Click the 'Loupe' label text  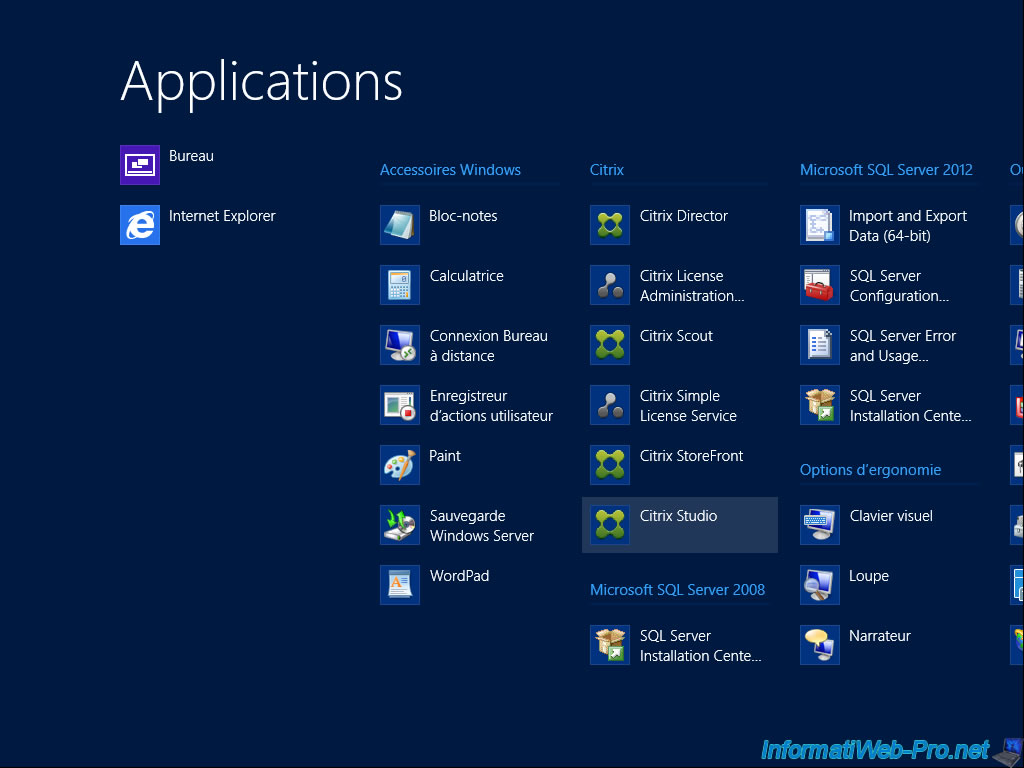coord(869,577)
